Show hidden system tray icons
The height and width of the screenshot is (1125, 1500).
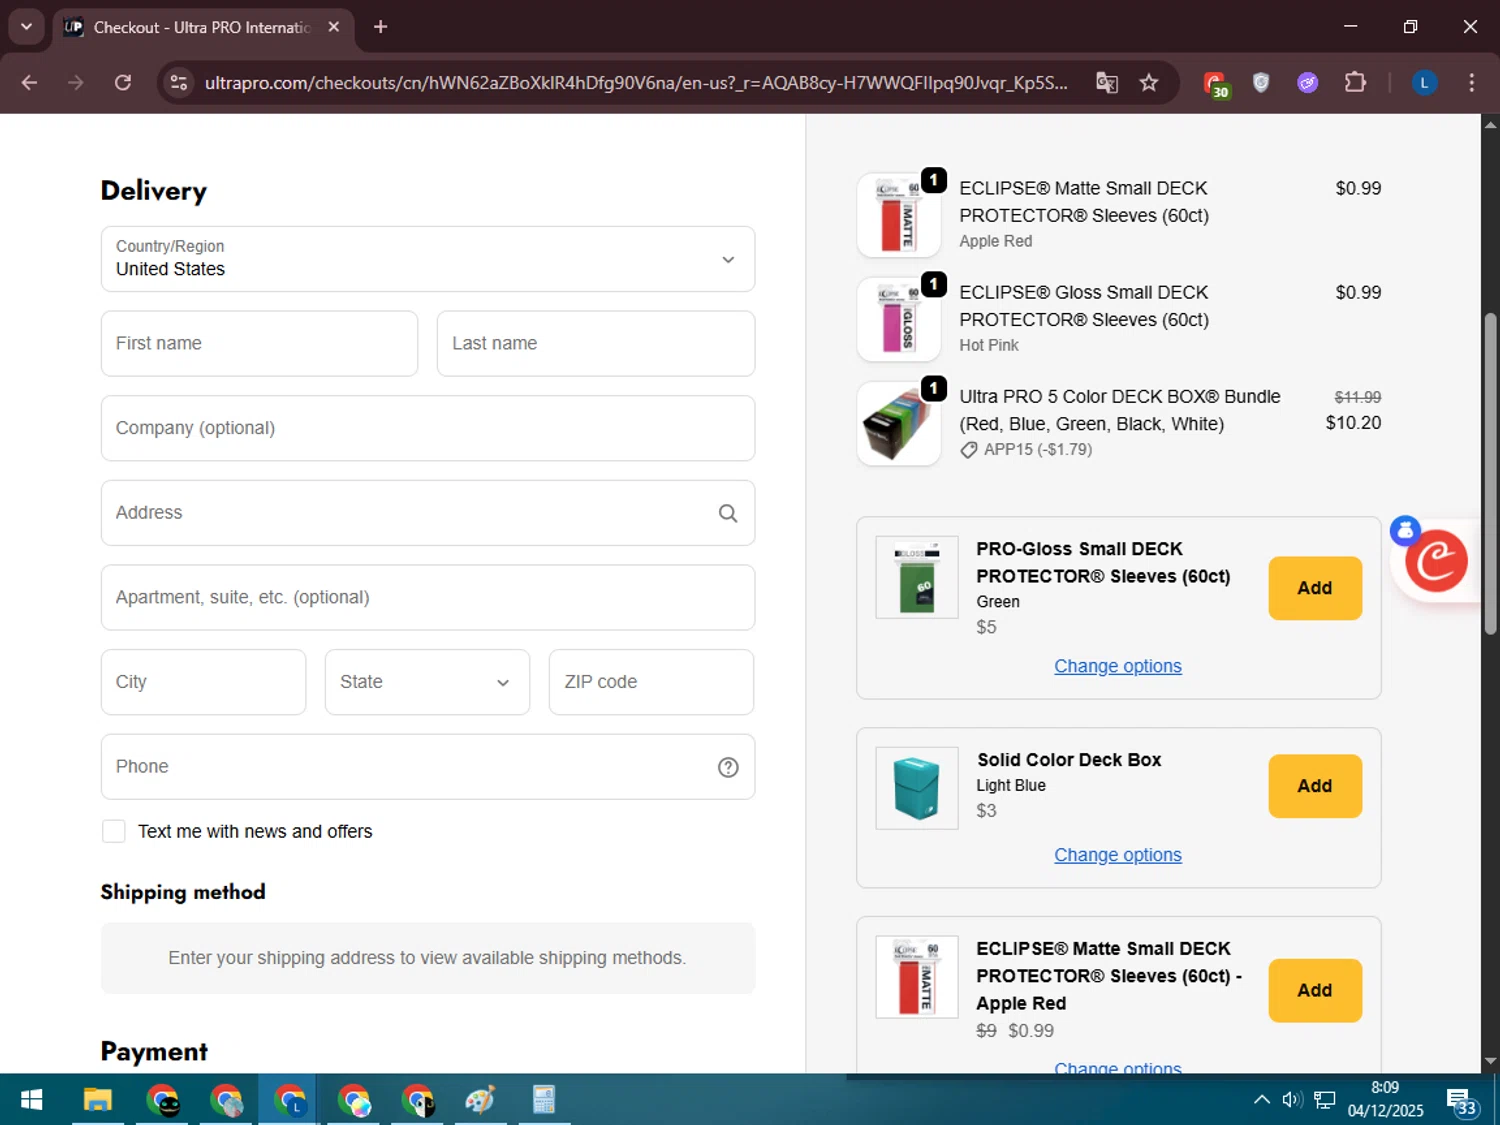(x=1262, y=1100)
